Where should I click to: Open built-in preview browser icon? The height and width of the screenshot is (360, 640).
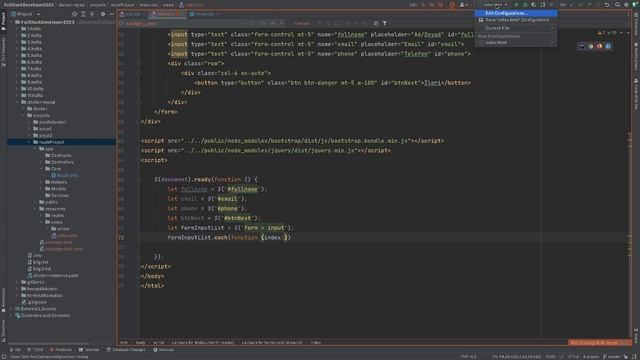click(x=582, y=46)
